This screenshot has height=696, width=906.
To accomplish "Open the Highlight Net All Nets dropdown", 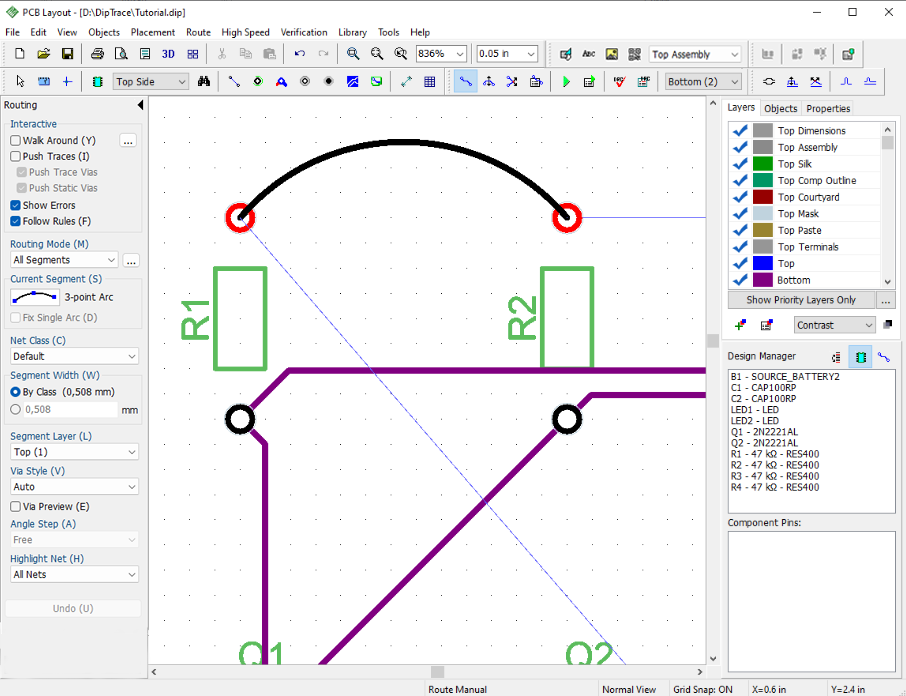I will tap(75, 575).
